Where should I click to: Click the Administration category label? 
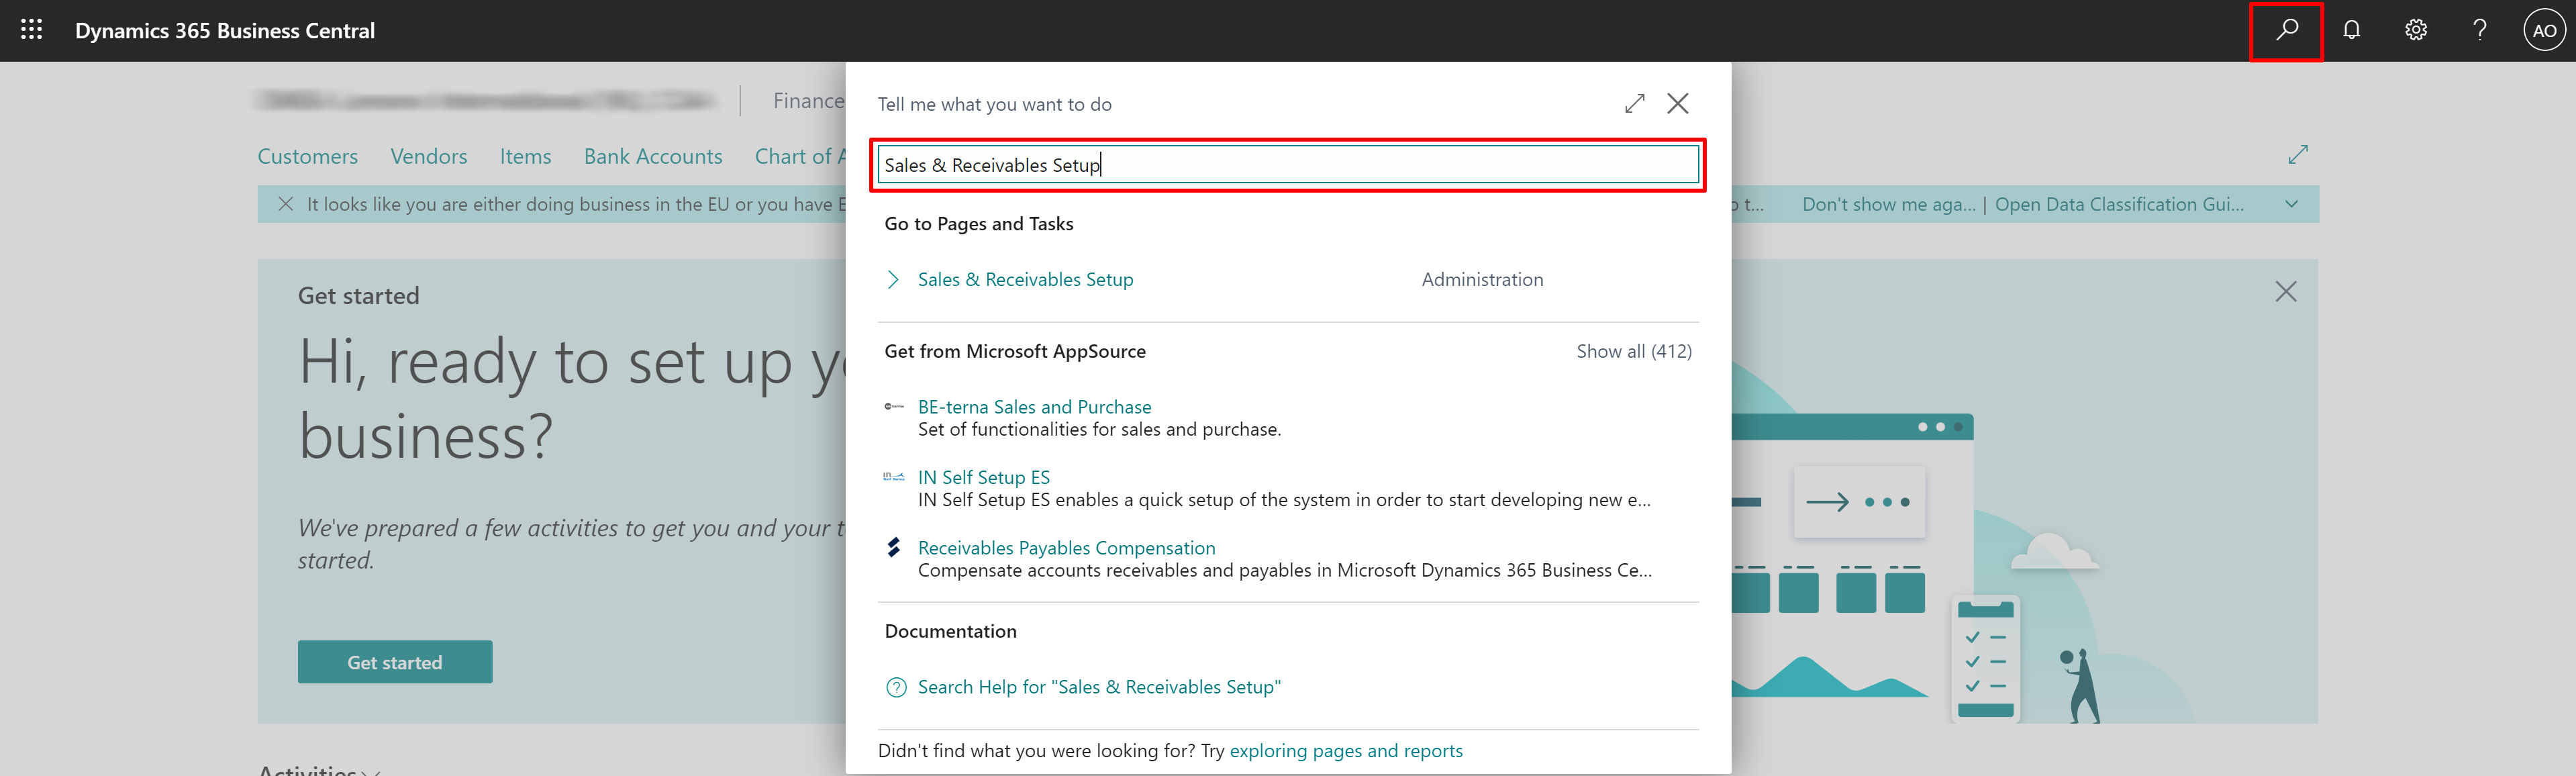coord(1482,280)
